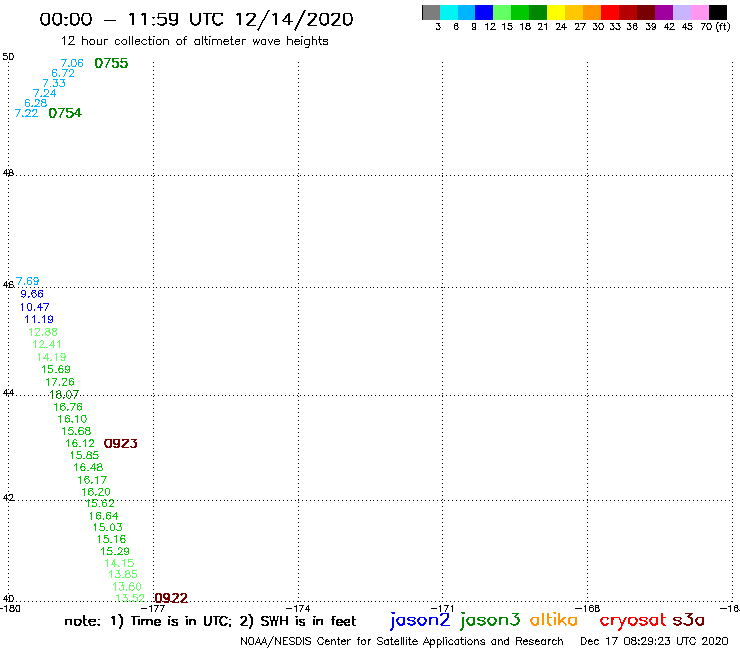
Task: Click the wave height value '10.47'
Action: [34, 307]
